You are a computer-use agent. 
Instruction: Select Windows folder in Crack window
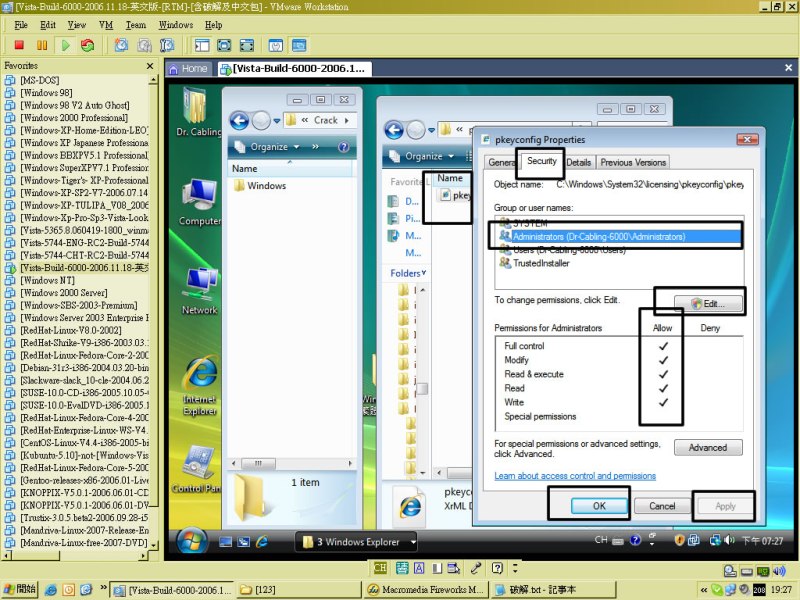(260, 186)
